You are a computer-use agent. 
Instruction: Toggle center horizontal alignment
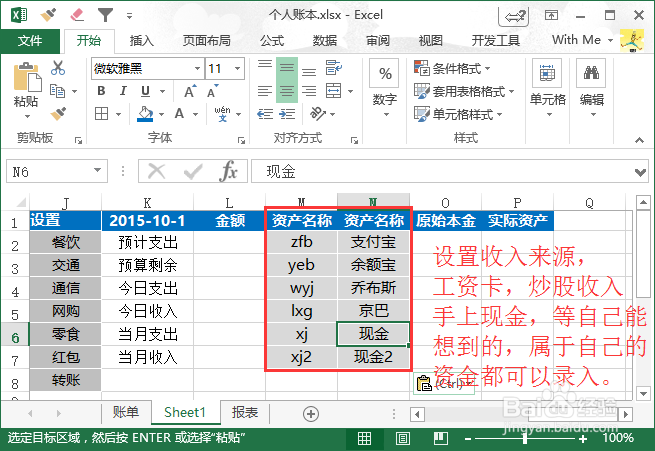[x=287, y=91]
